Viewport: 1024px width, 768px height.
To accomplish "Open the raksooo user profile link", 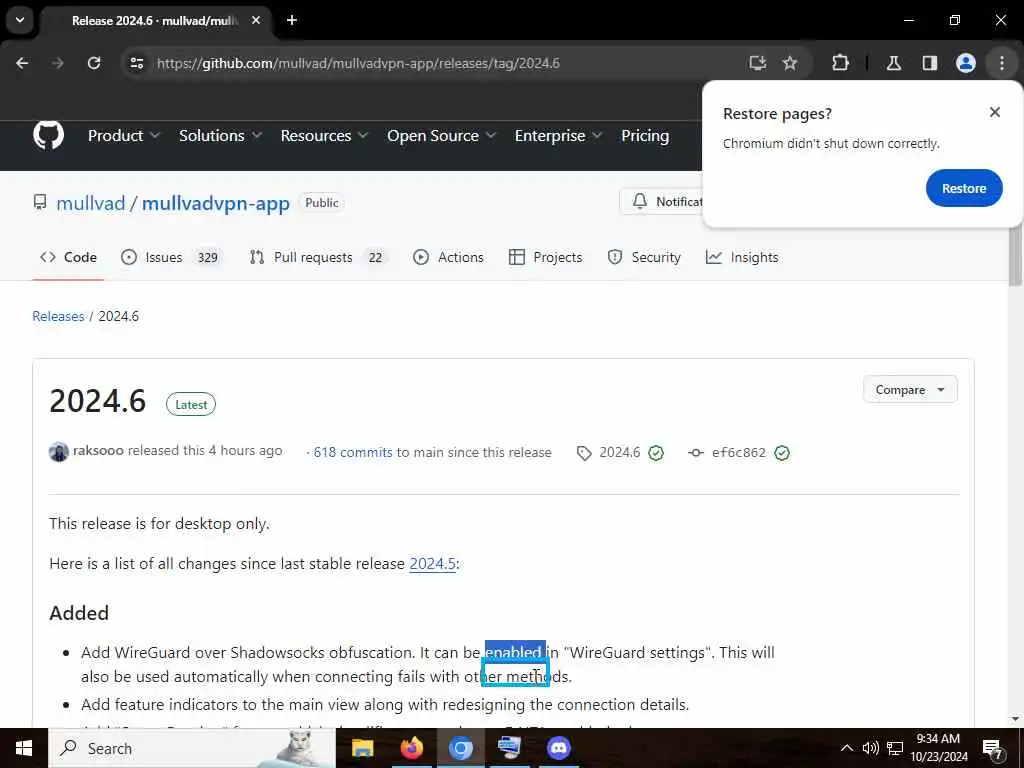I will [98, 451].
